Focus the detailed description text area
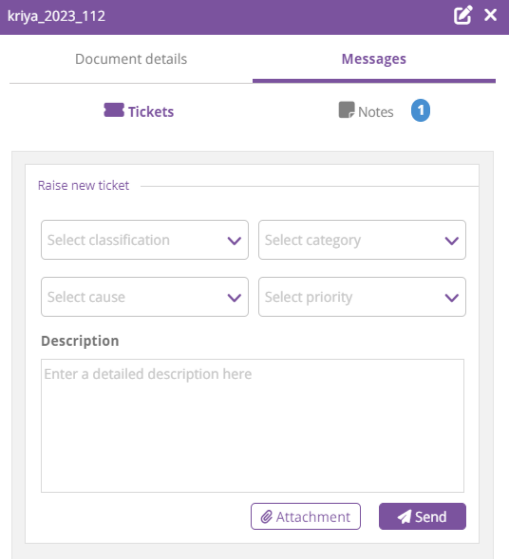The width and height of the screenshot is (509, 559). [x=252, y=426]
